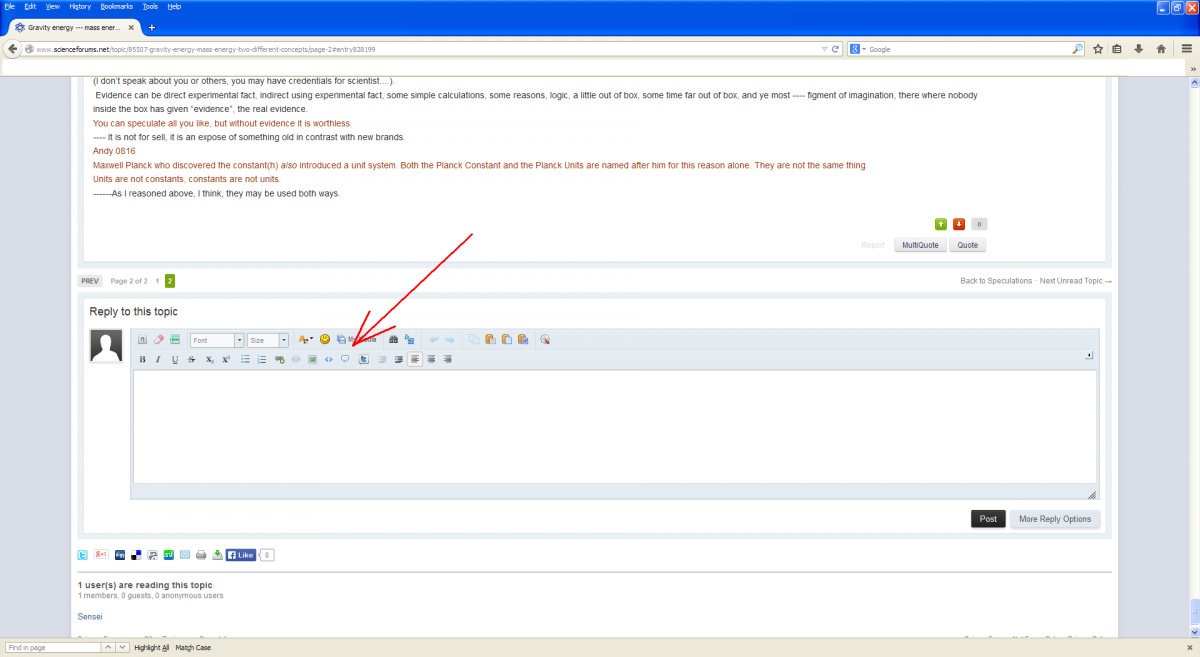Click the insert code snippet icon

pos(329,359)
